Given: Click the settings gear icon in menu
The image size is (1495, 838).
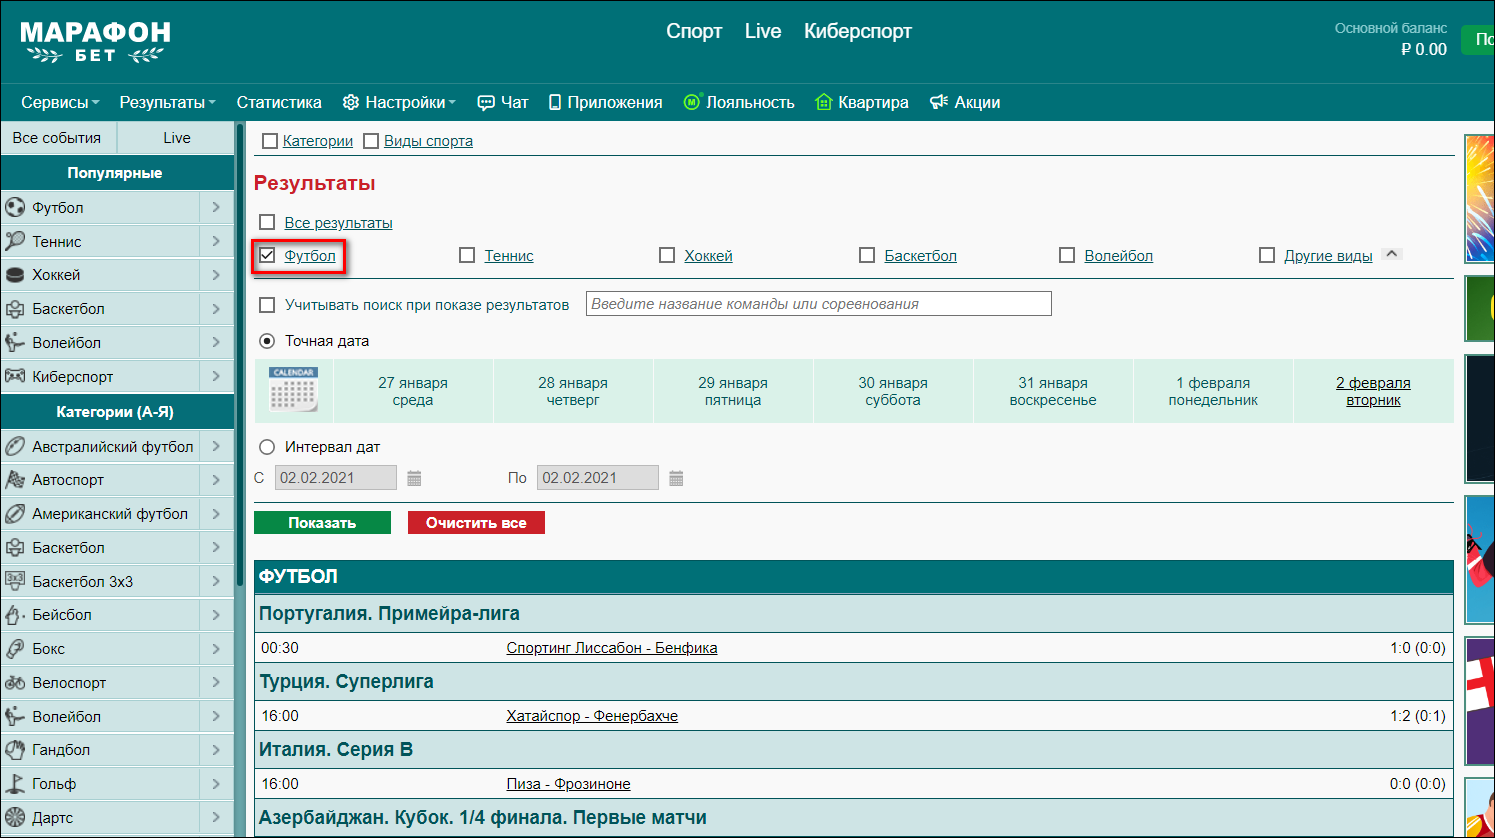Looking at the screenshot, I should pos(350,102).
